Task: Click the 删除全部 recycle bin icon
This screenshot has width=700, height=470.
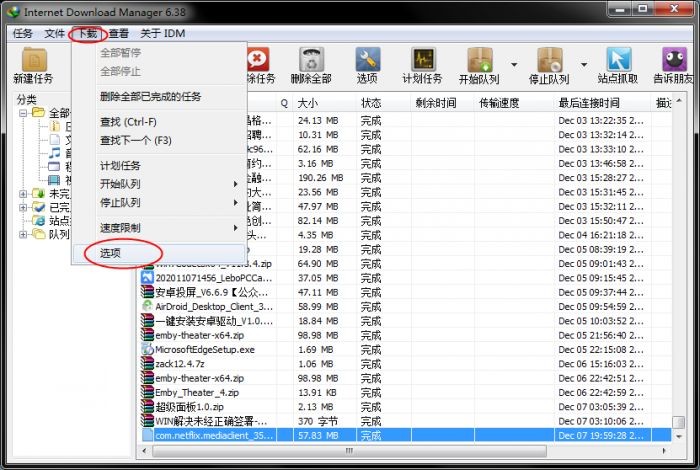Action: pos(311,59)
